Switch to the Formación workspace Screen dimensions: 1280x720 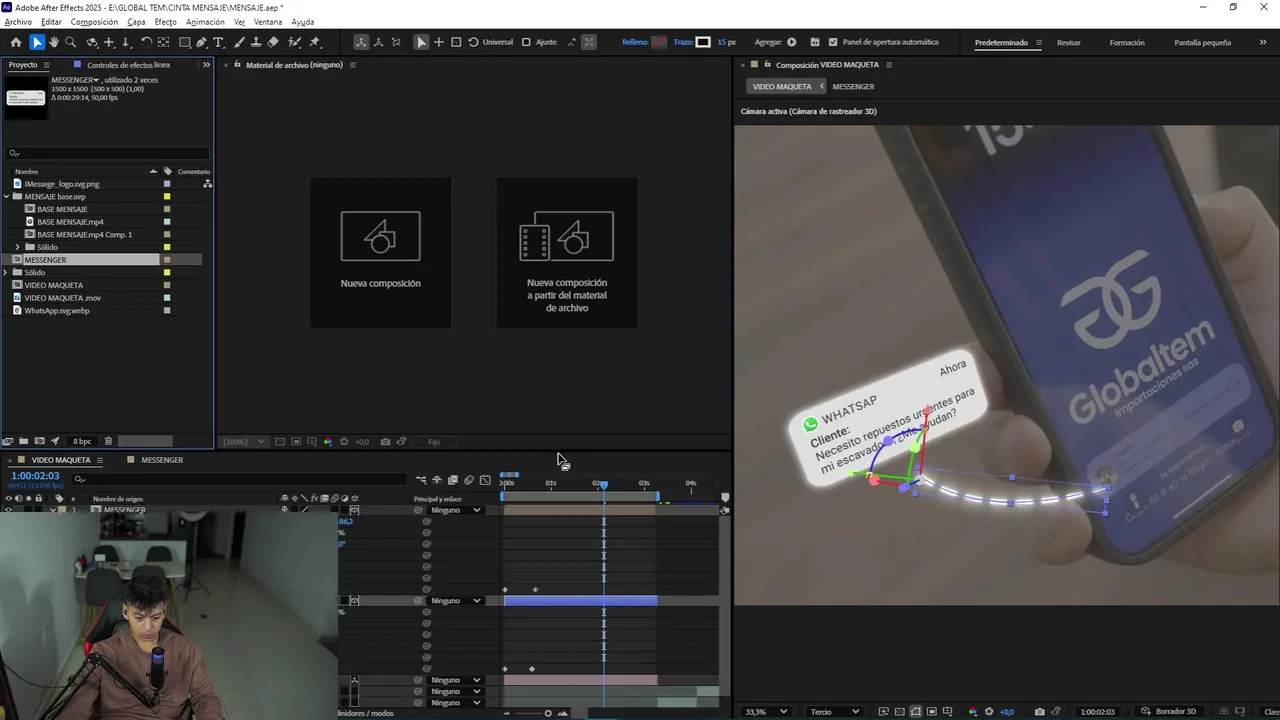(1127, 42)
